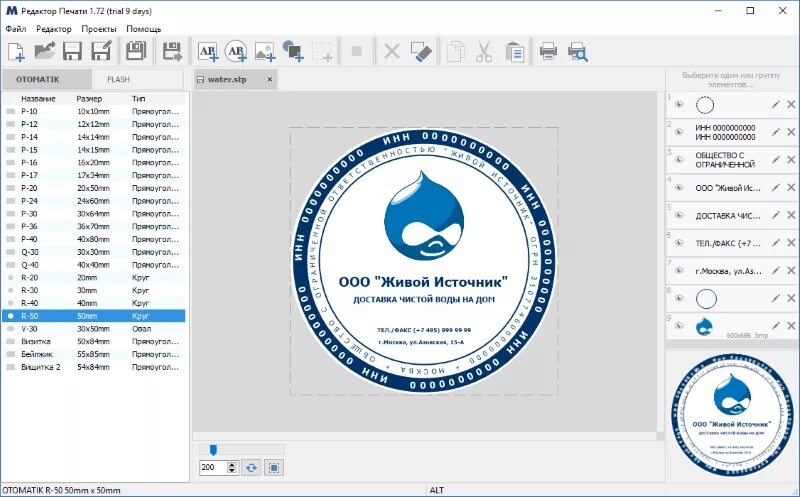This screenshot has height=497, width=800.
Task: Hide layer 8 circle element
Action: (679, 298)
